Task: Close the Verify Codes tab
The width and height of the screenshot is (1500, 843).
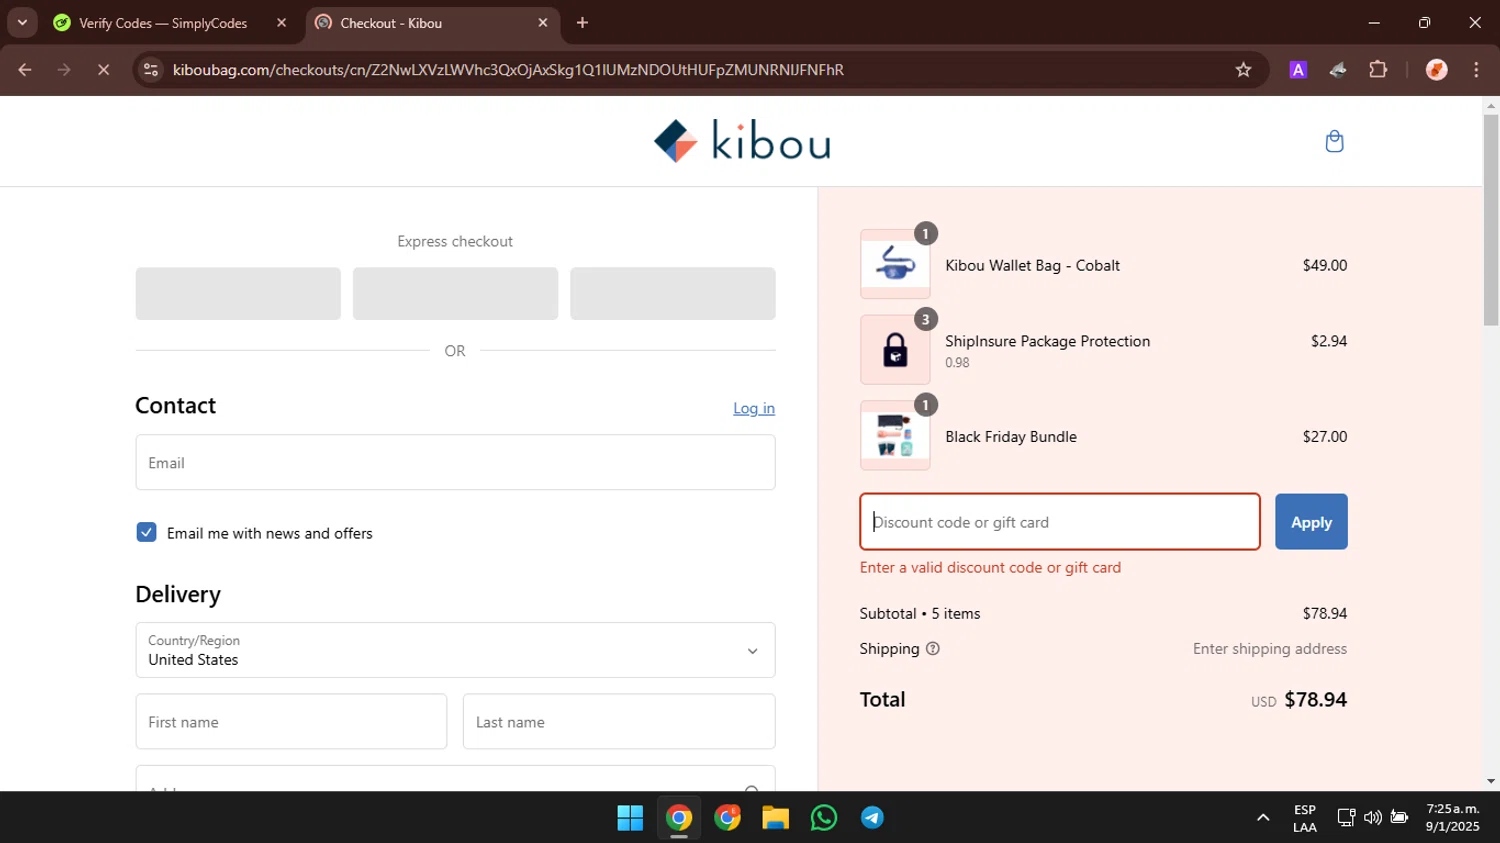Action: [x=281, y=23]
